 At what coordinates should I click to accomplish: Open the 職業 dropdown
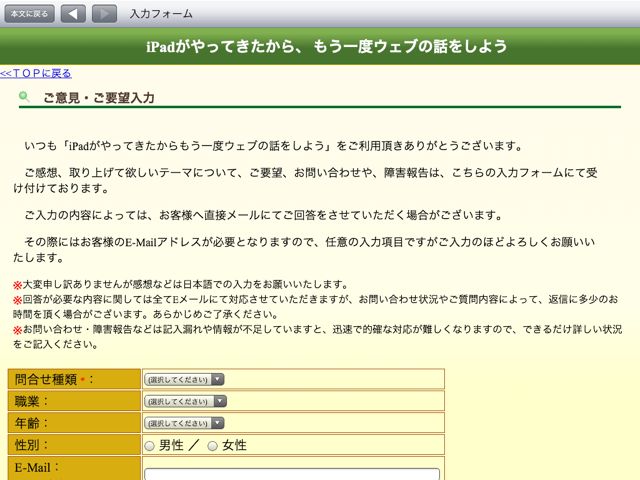185,402
